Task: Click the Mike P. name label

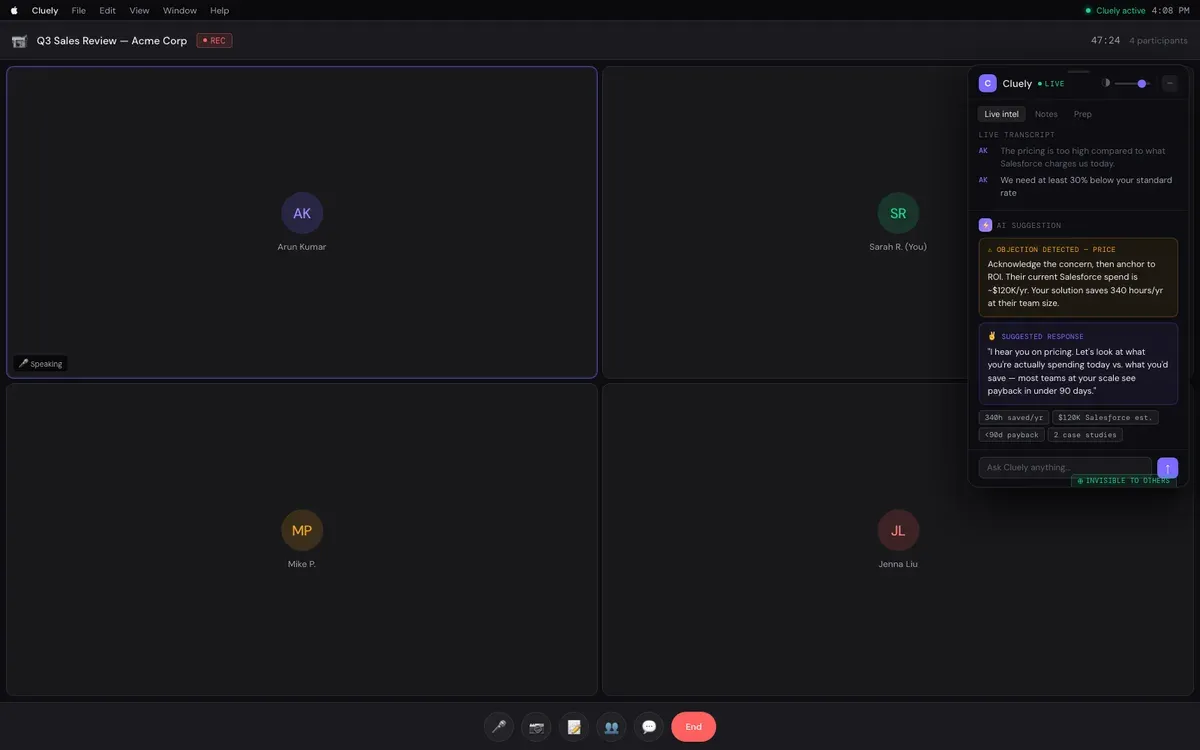Action: click(302, 564)
